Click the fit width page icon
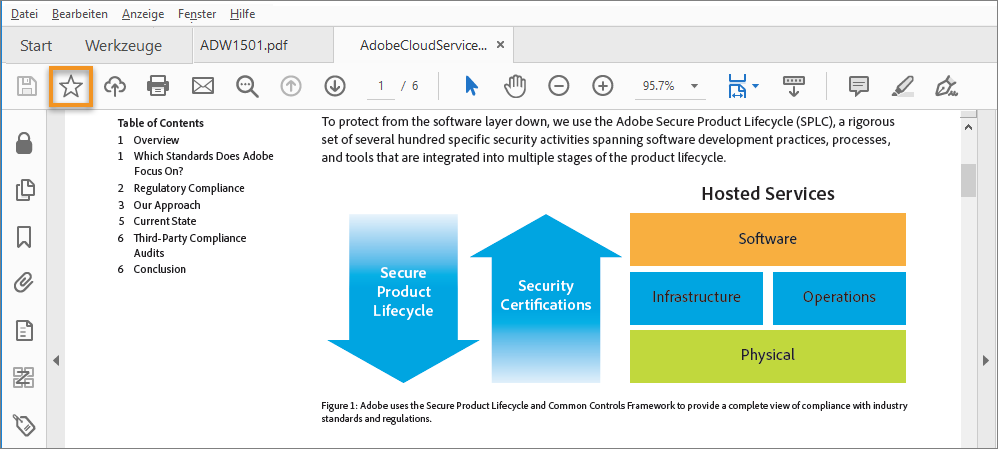 (737, 86)
